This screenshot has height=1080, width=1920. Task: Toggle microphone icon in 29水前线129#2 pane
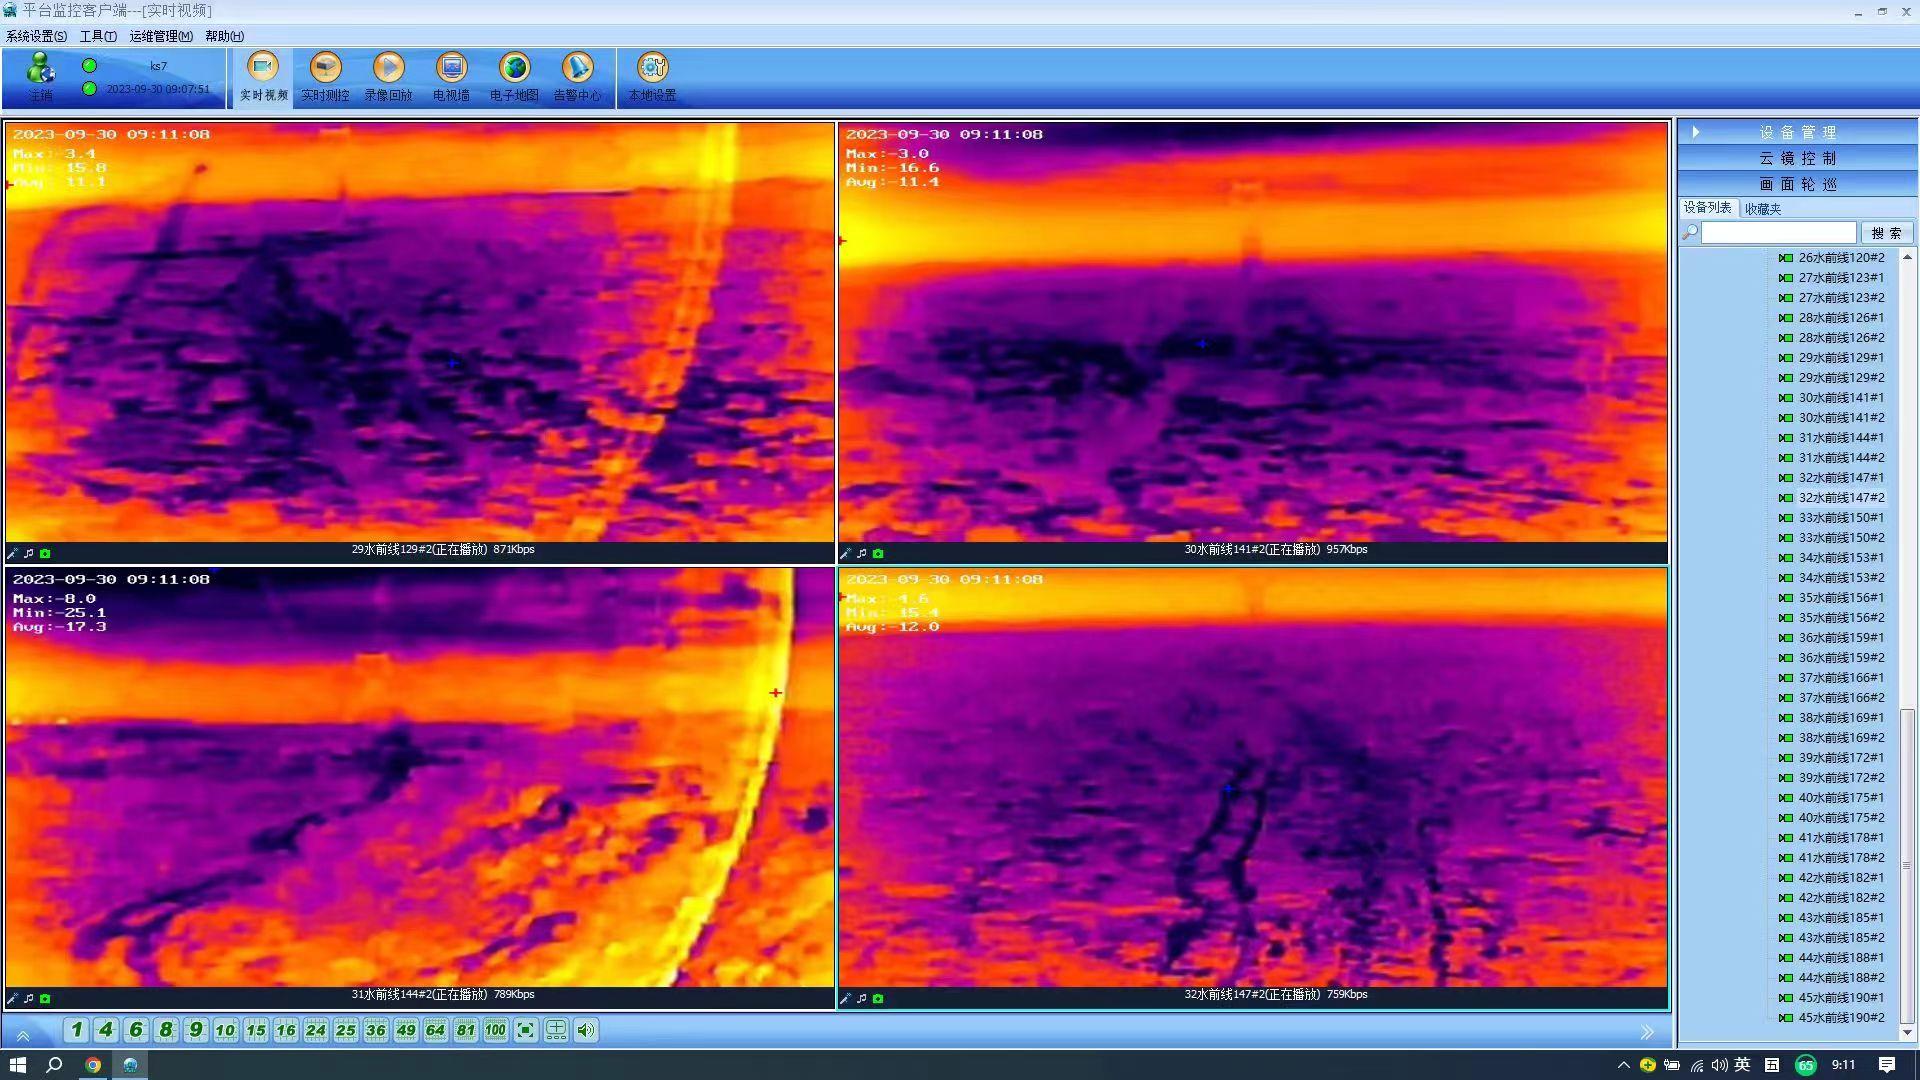click(13, 553)
